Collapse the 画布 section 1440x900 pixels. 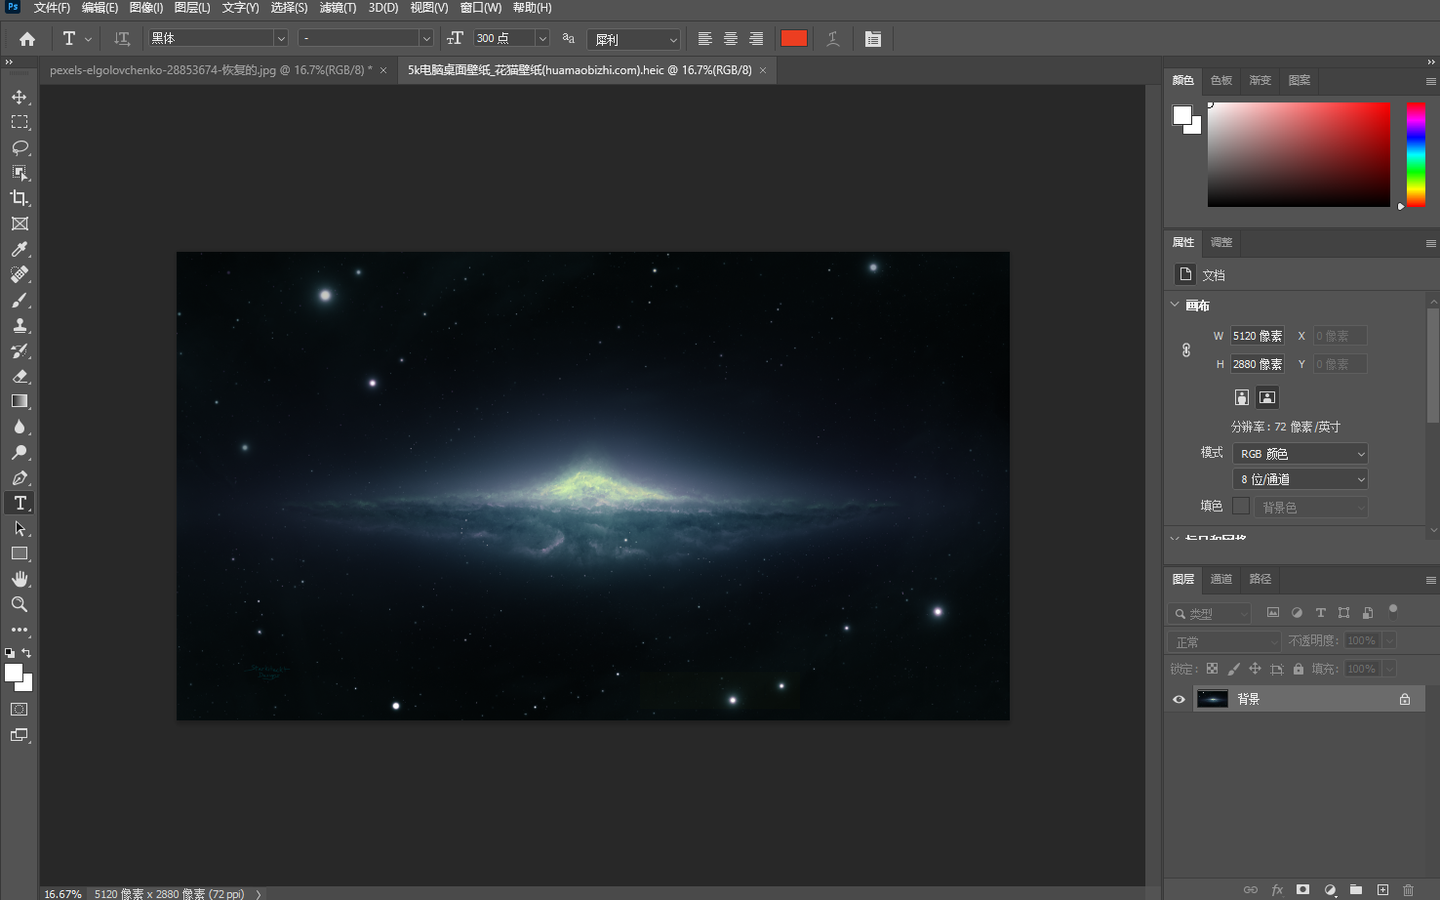point(1175,305)
